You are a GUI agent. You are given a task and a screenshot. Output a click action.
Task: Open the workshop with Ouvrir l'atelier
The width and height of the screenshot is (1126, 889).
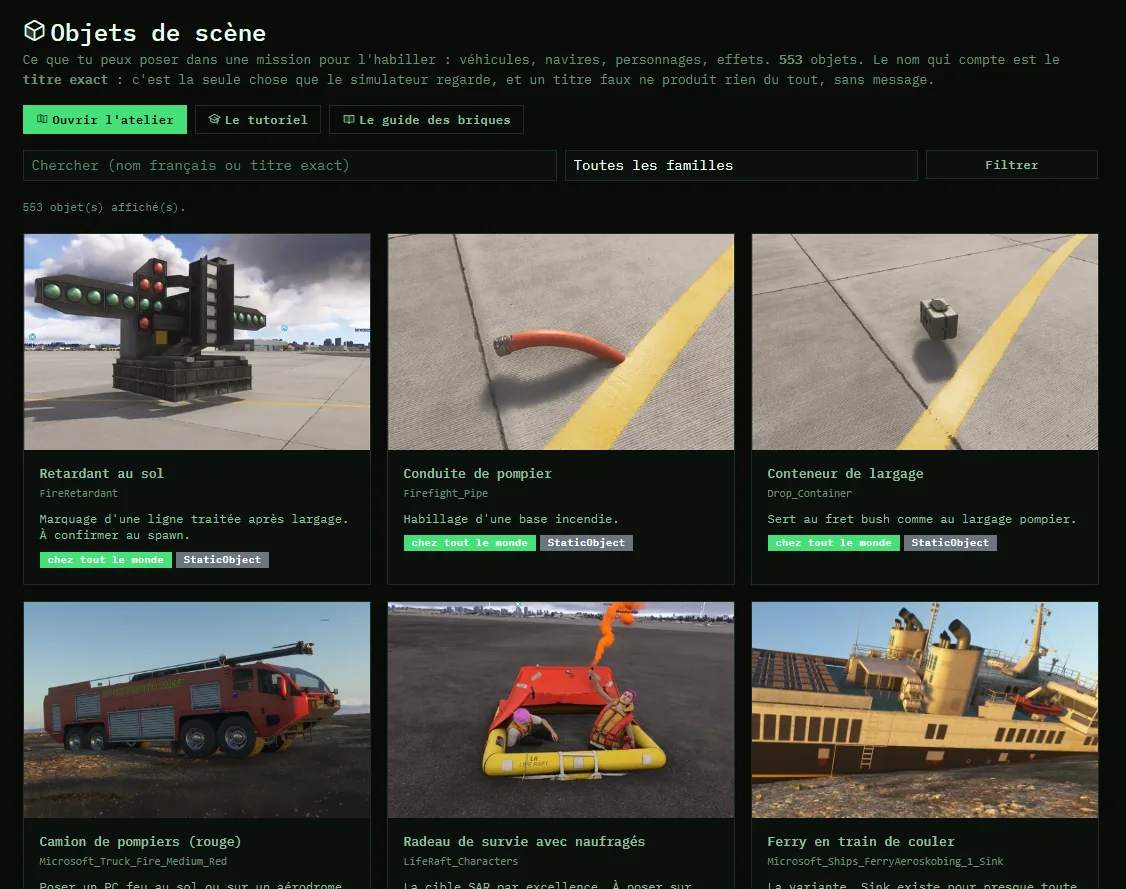105,120
